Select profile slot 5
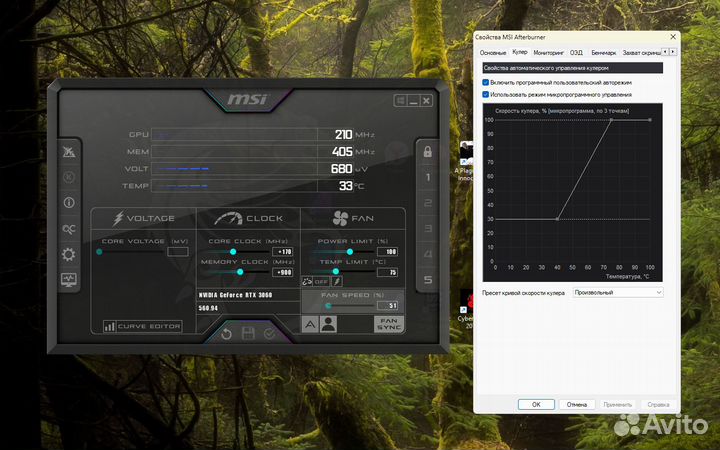720x450 pixels. click(x=428, y=279)
